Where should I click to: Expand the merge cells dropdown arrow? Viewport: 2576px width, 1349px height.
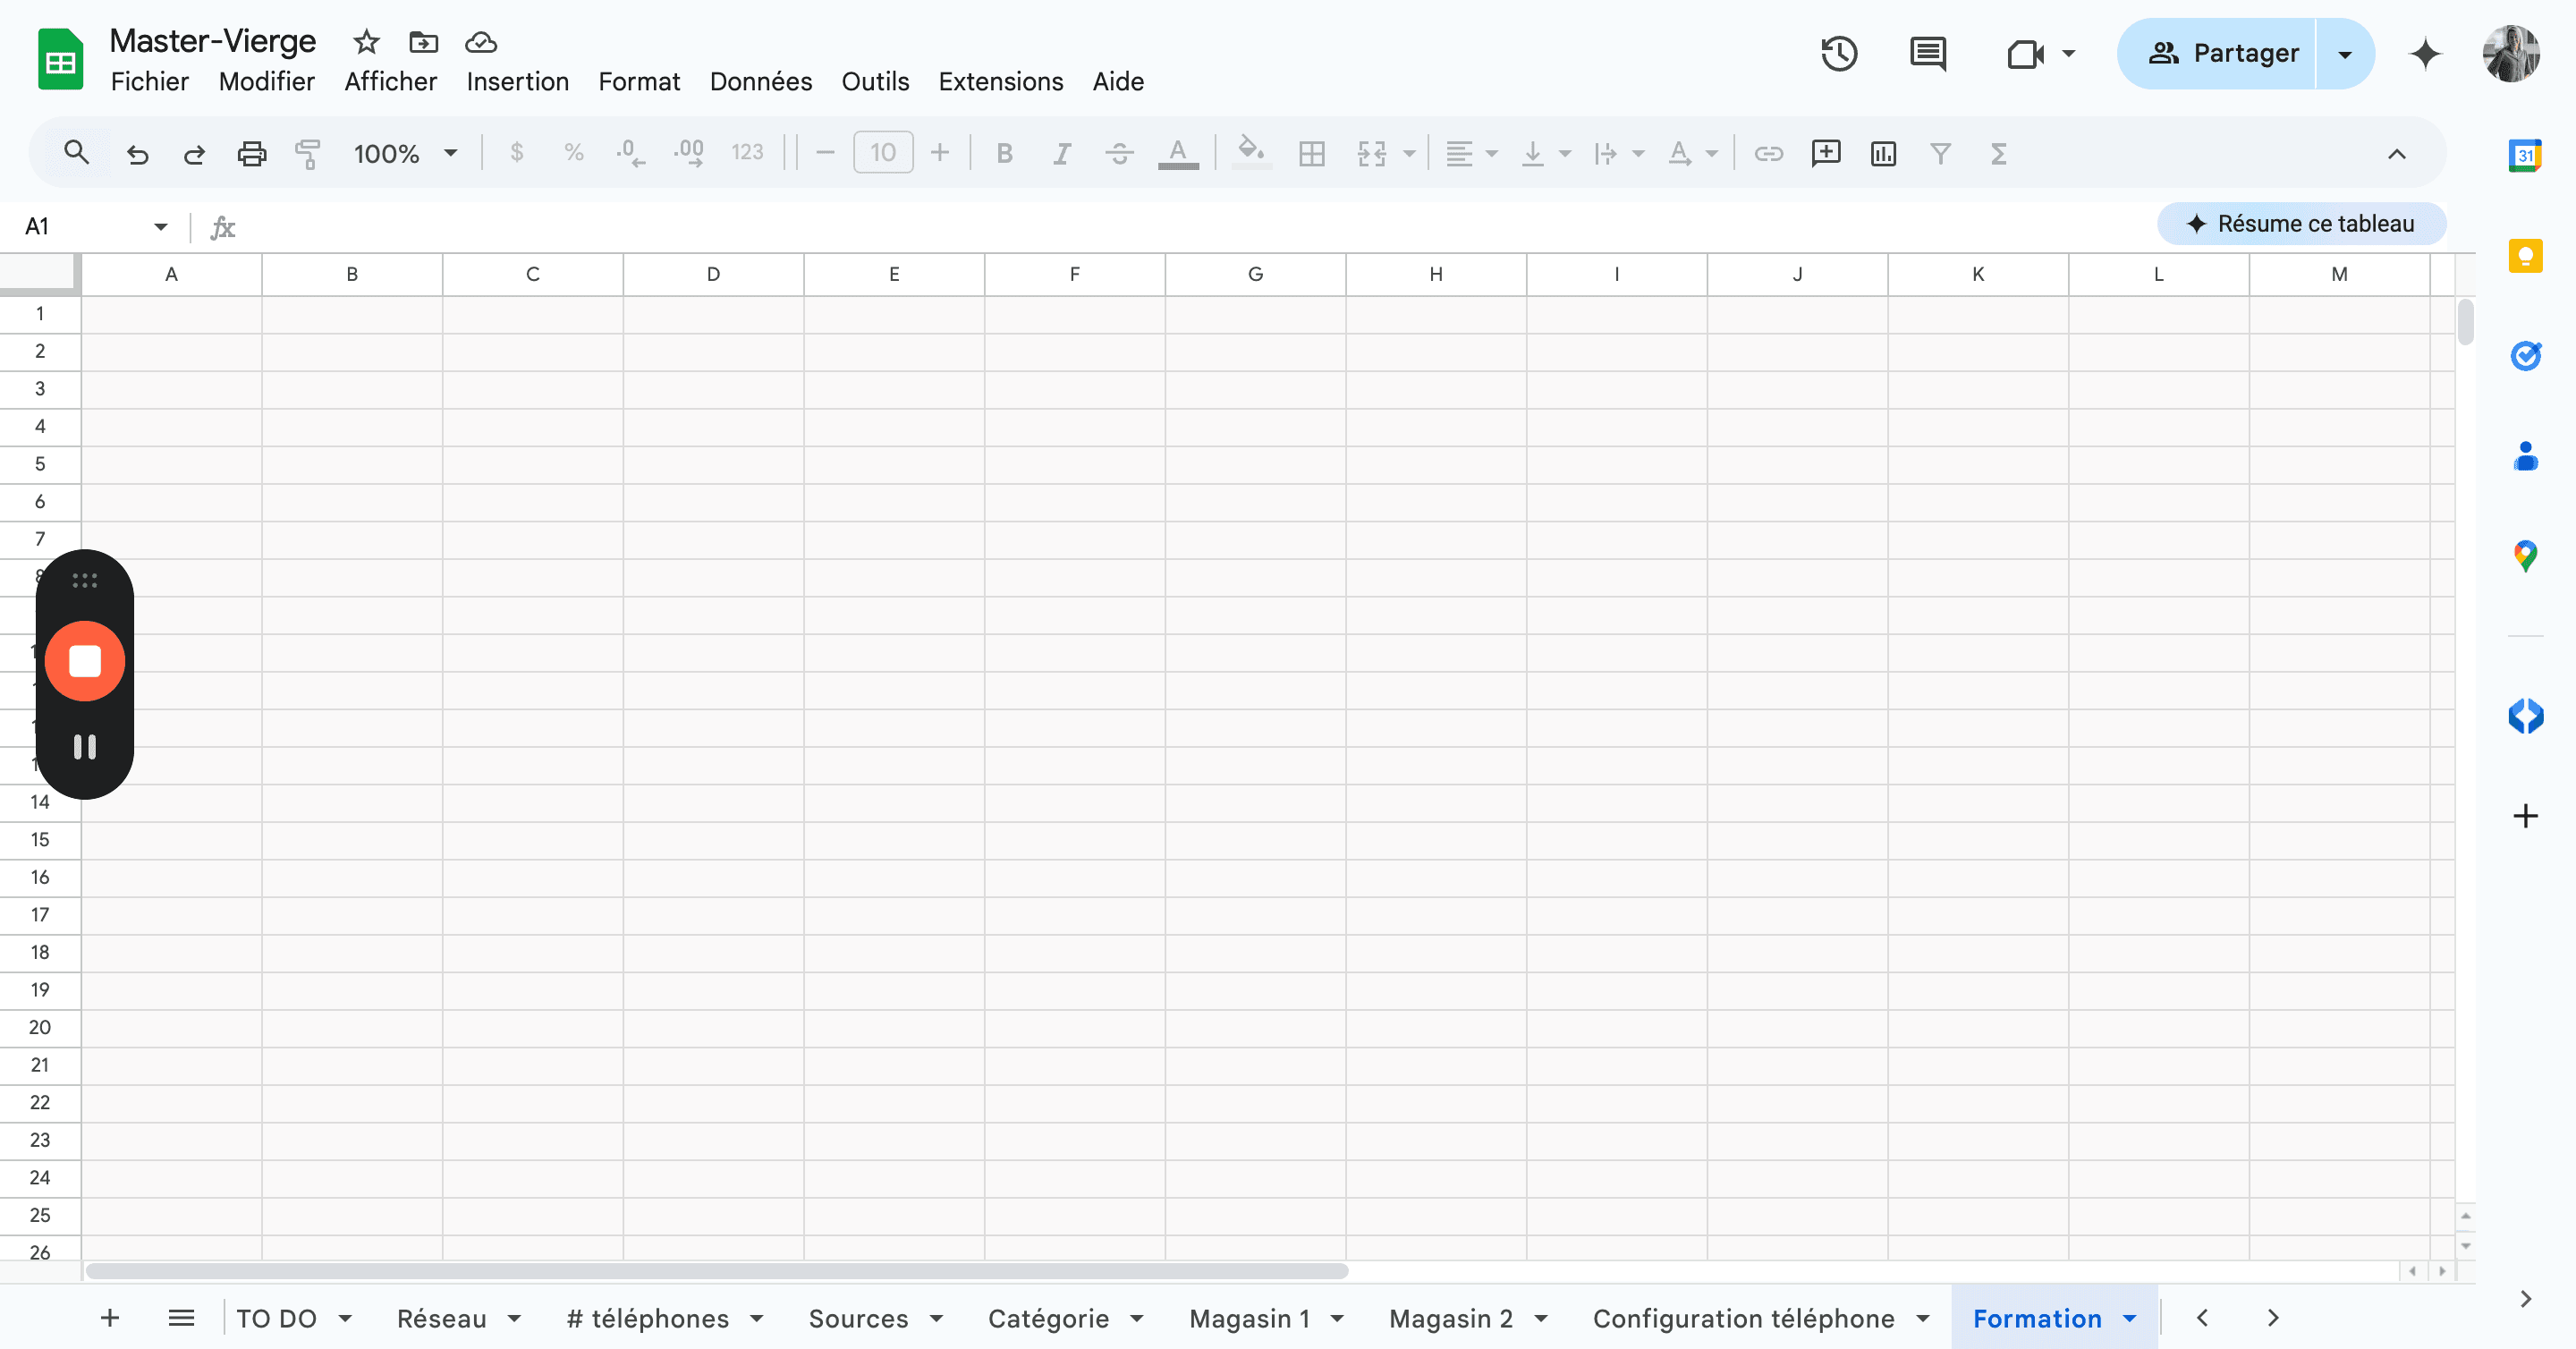tap(1409, 153)
